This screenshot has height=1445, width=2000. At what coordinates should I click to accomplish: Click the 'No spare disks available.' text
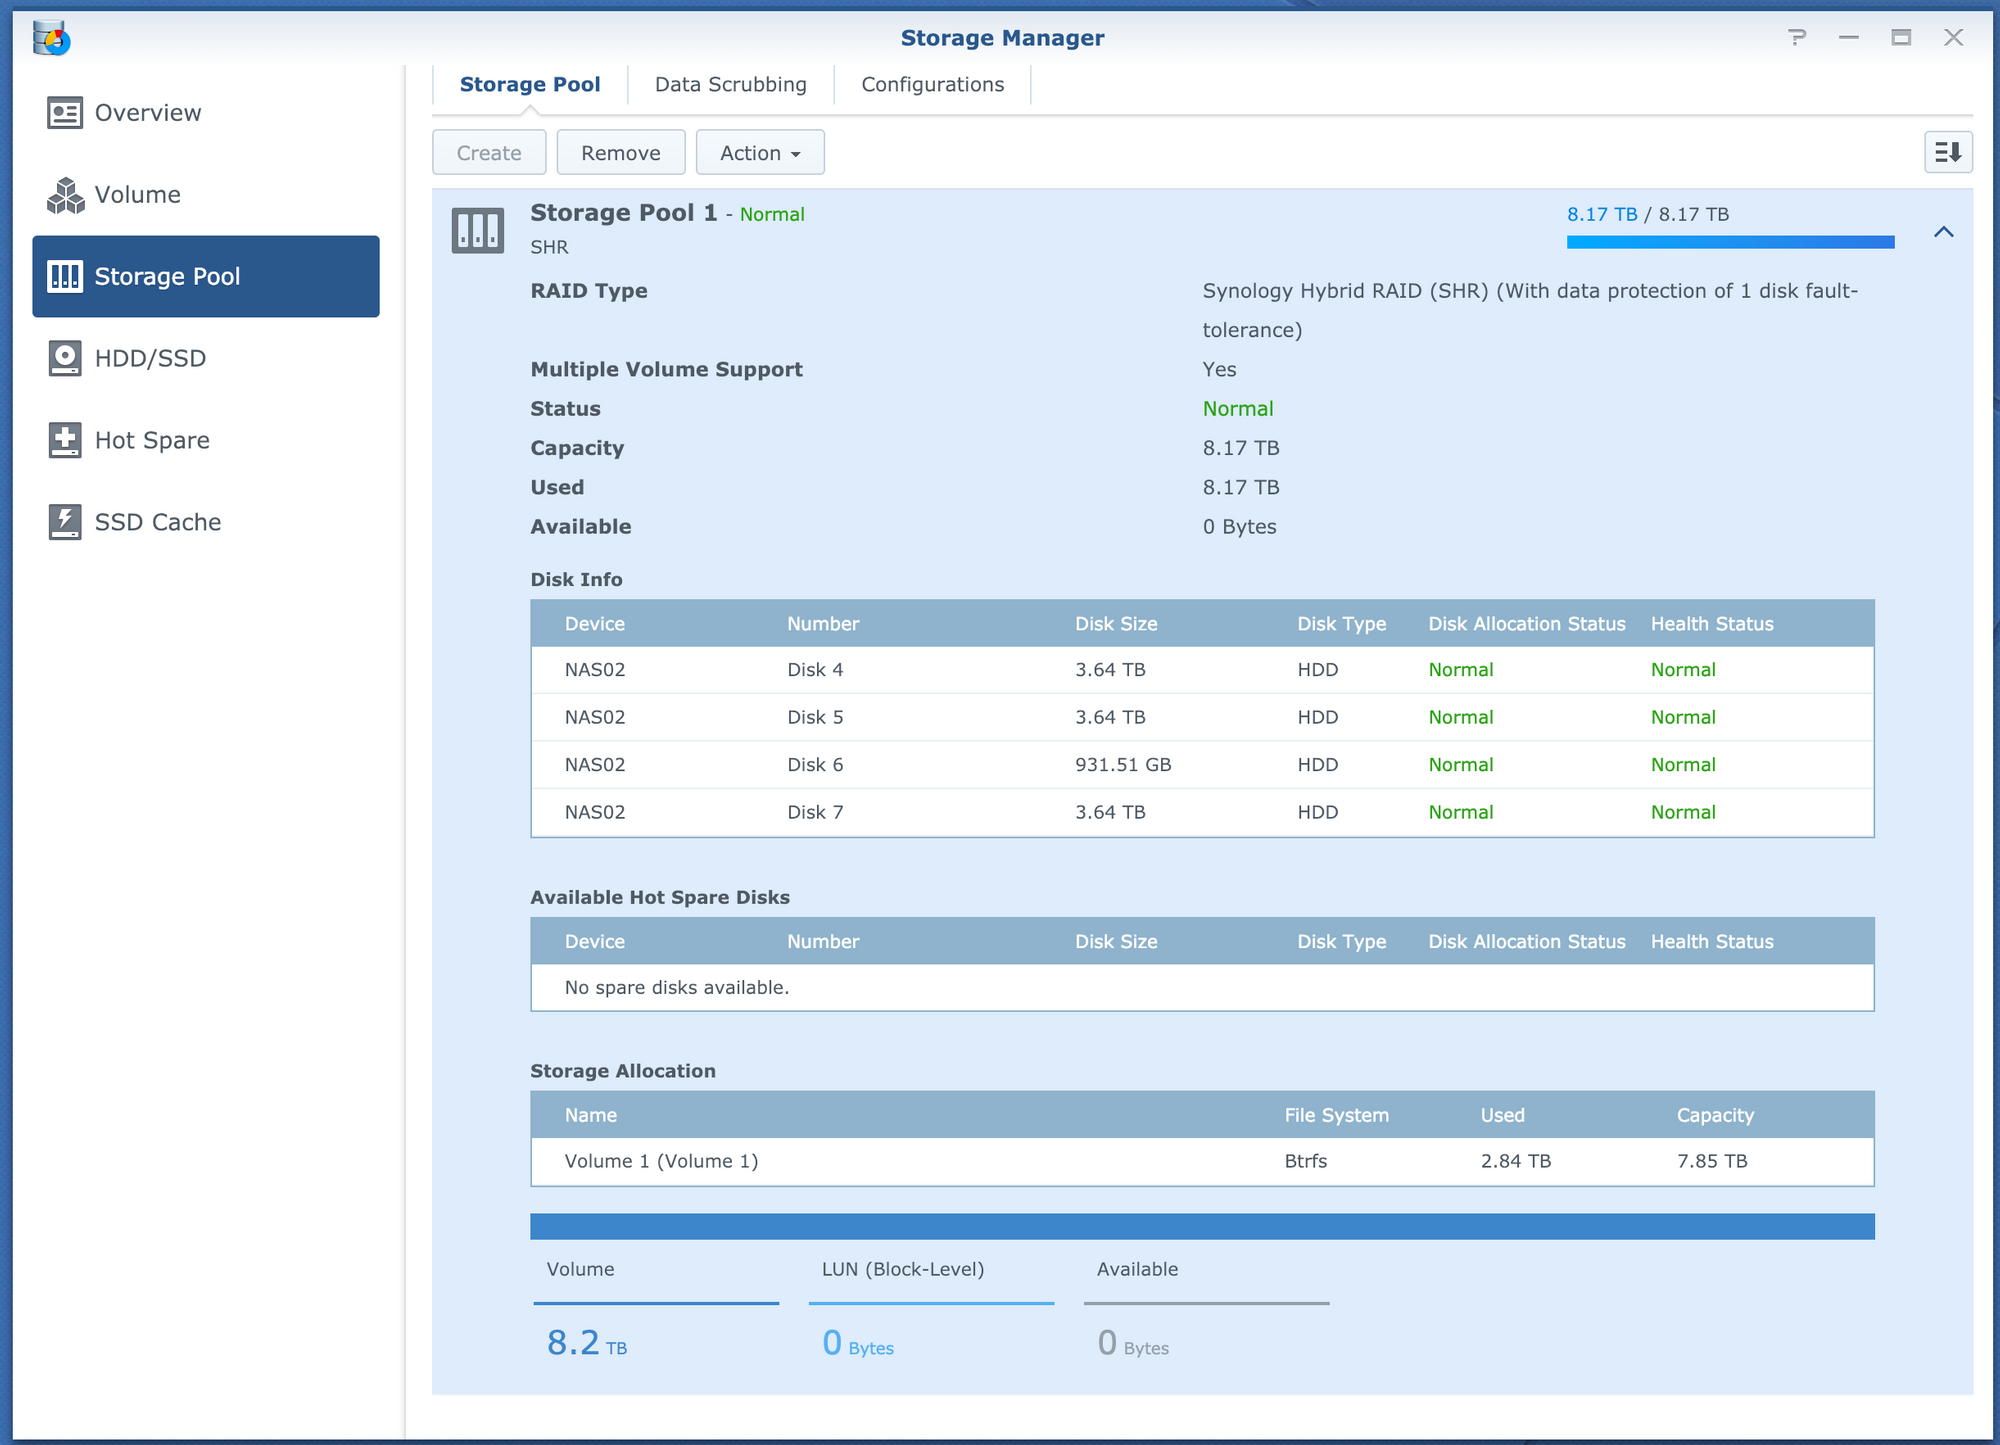point(677,988)
